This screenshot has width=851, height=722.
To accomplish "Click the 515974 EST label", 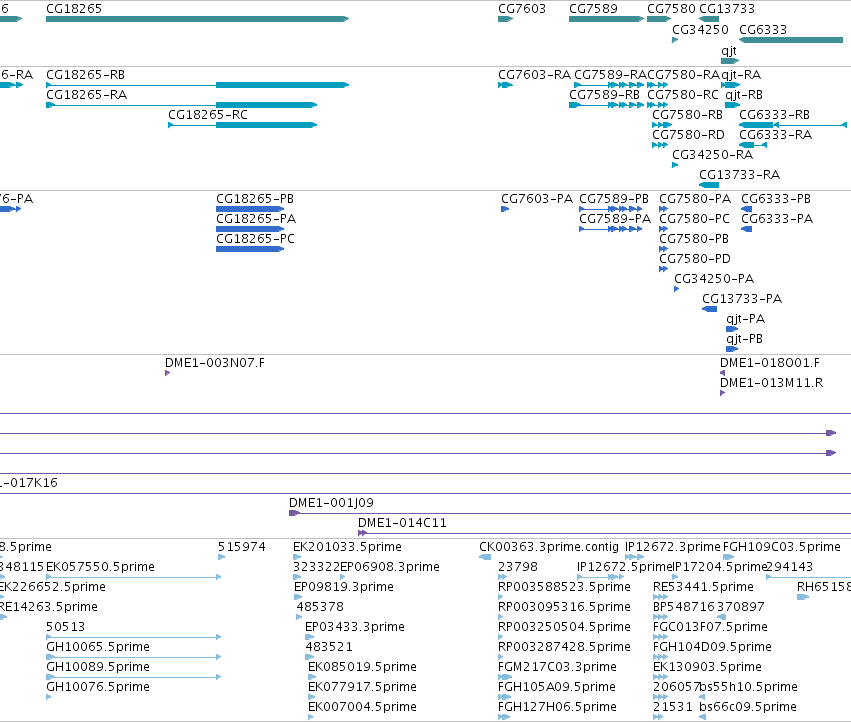I will (242, 547).
